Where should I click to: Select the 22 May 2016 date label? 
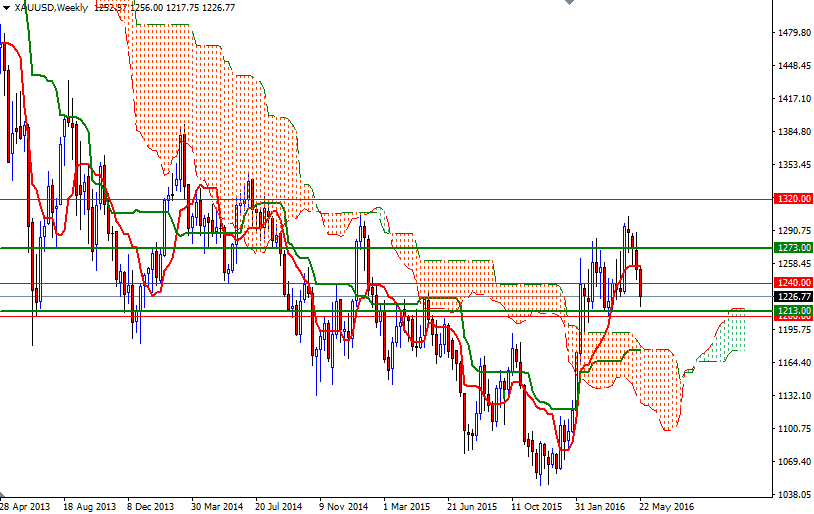pyautogui.click(x=668, y=507)
